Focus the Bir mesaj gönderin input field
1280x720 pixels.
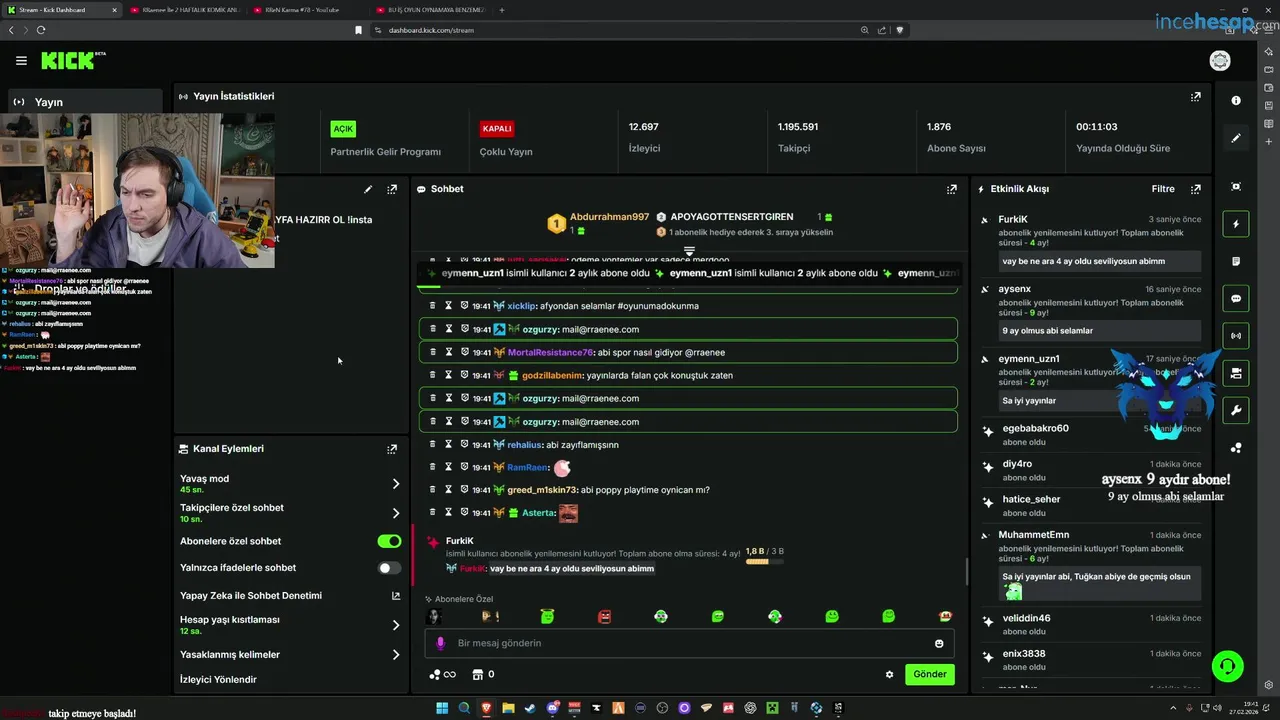690,643
